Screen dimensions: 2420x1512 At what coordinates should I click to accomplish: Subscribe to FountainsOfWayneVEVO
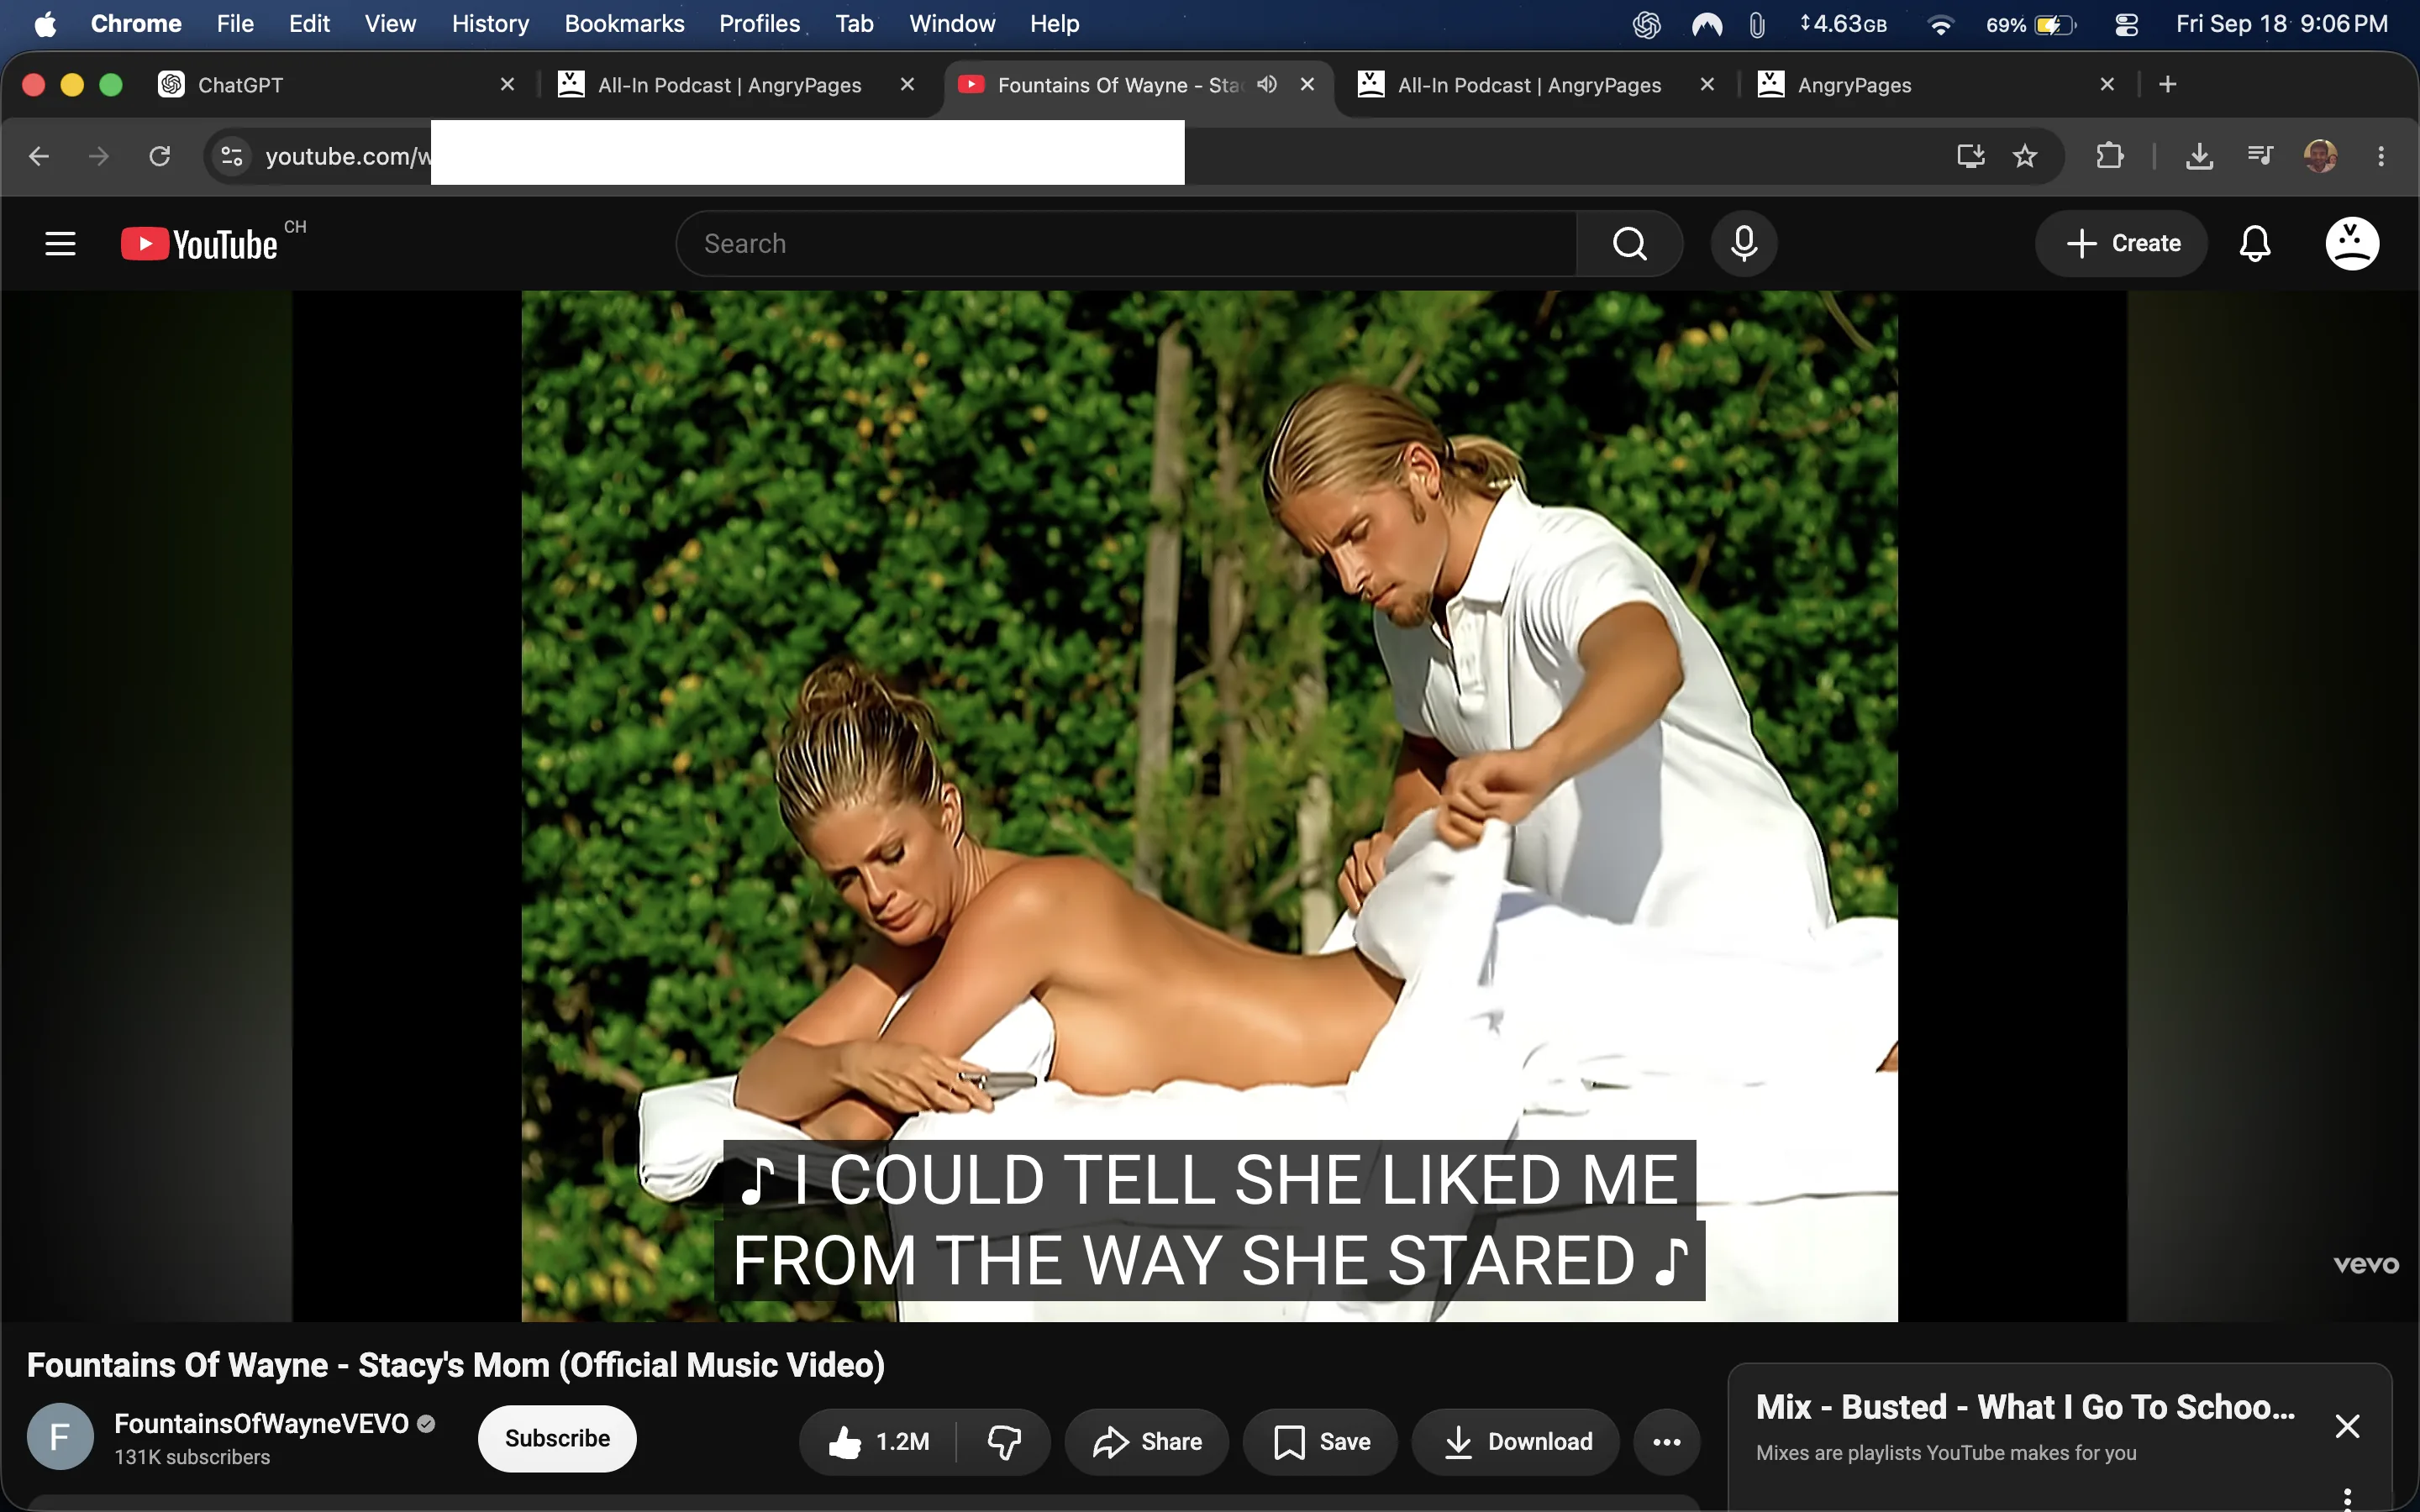pos(557,1438)
